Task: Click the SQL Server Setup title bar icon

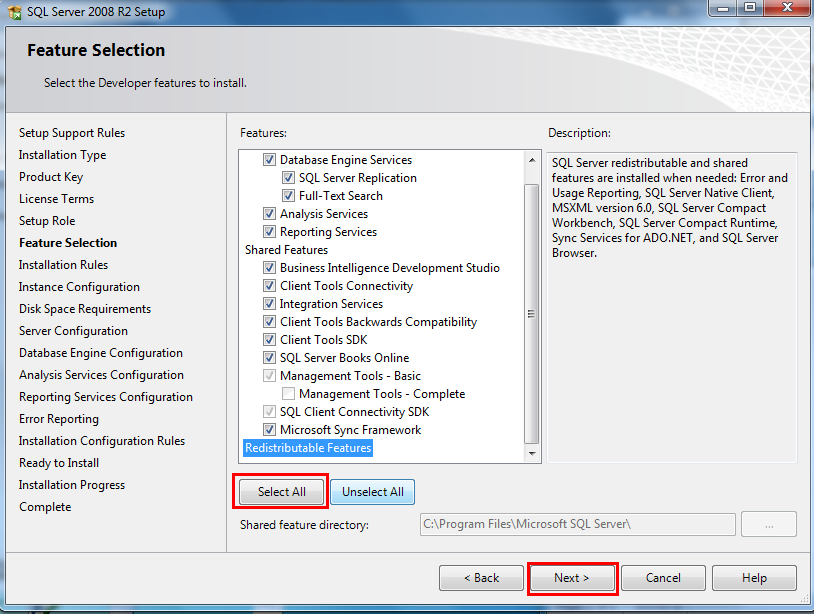Action: (14, 11)
